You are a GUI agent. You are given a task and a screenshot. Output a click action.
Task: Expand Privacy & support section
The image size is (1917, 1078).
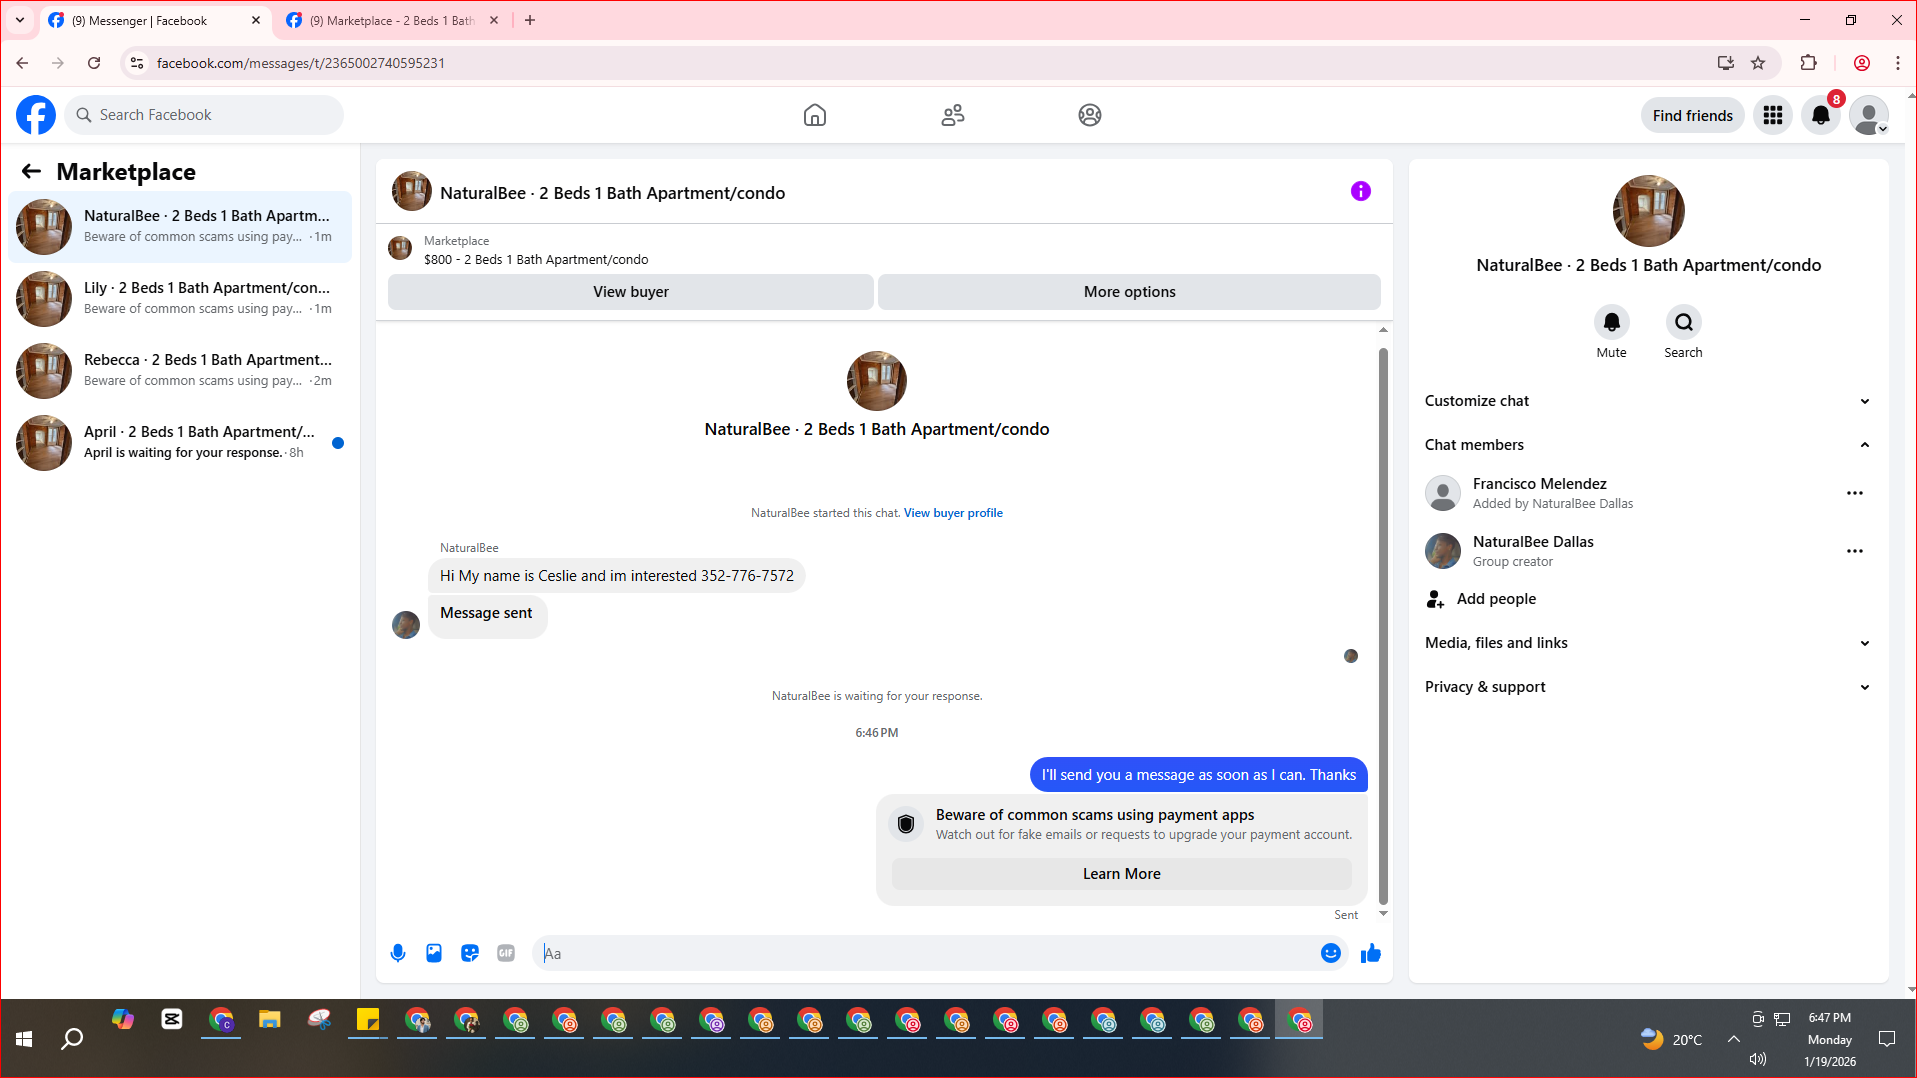pos(1648,687)
